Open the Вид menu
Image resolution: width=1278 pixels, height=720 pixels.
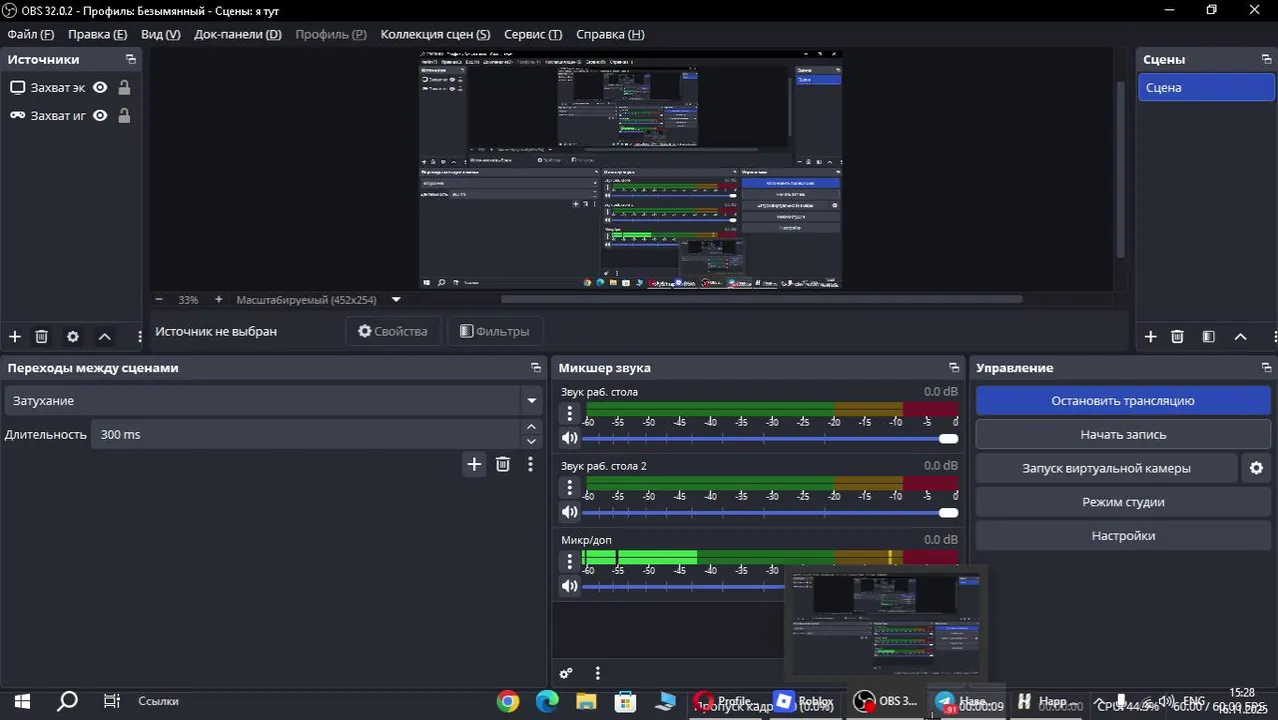[x=160, y=34]
